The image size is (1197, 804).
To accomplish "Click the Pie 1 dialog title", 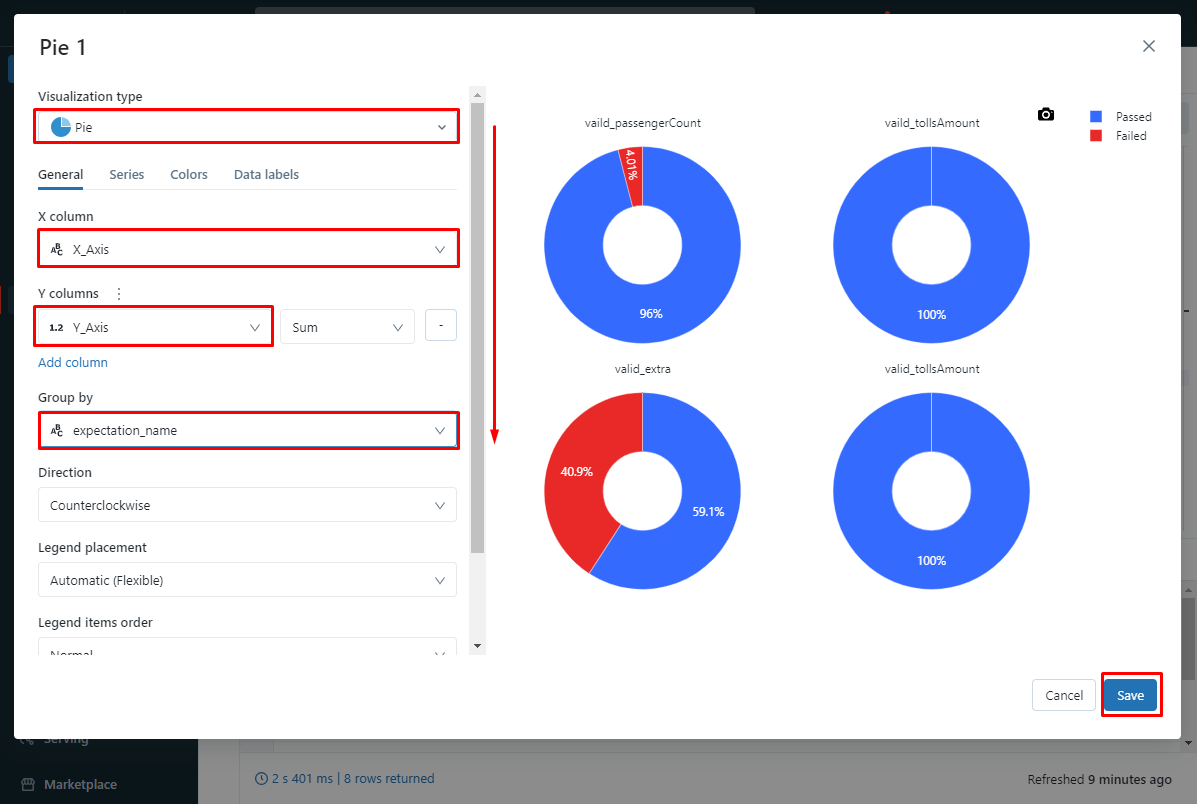I will (x=63, y=47).
